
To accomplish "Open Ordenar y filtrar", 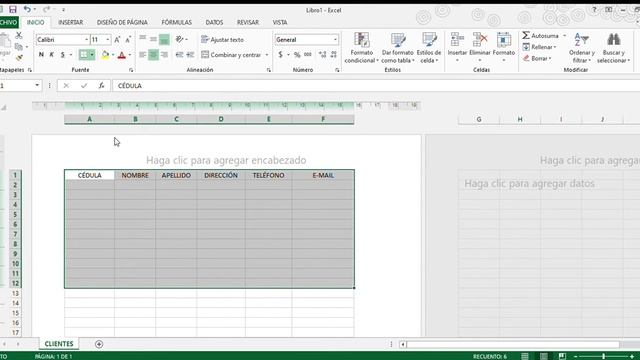I will 582,48.
